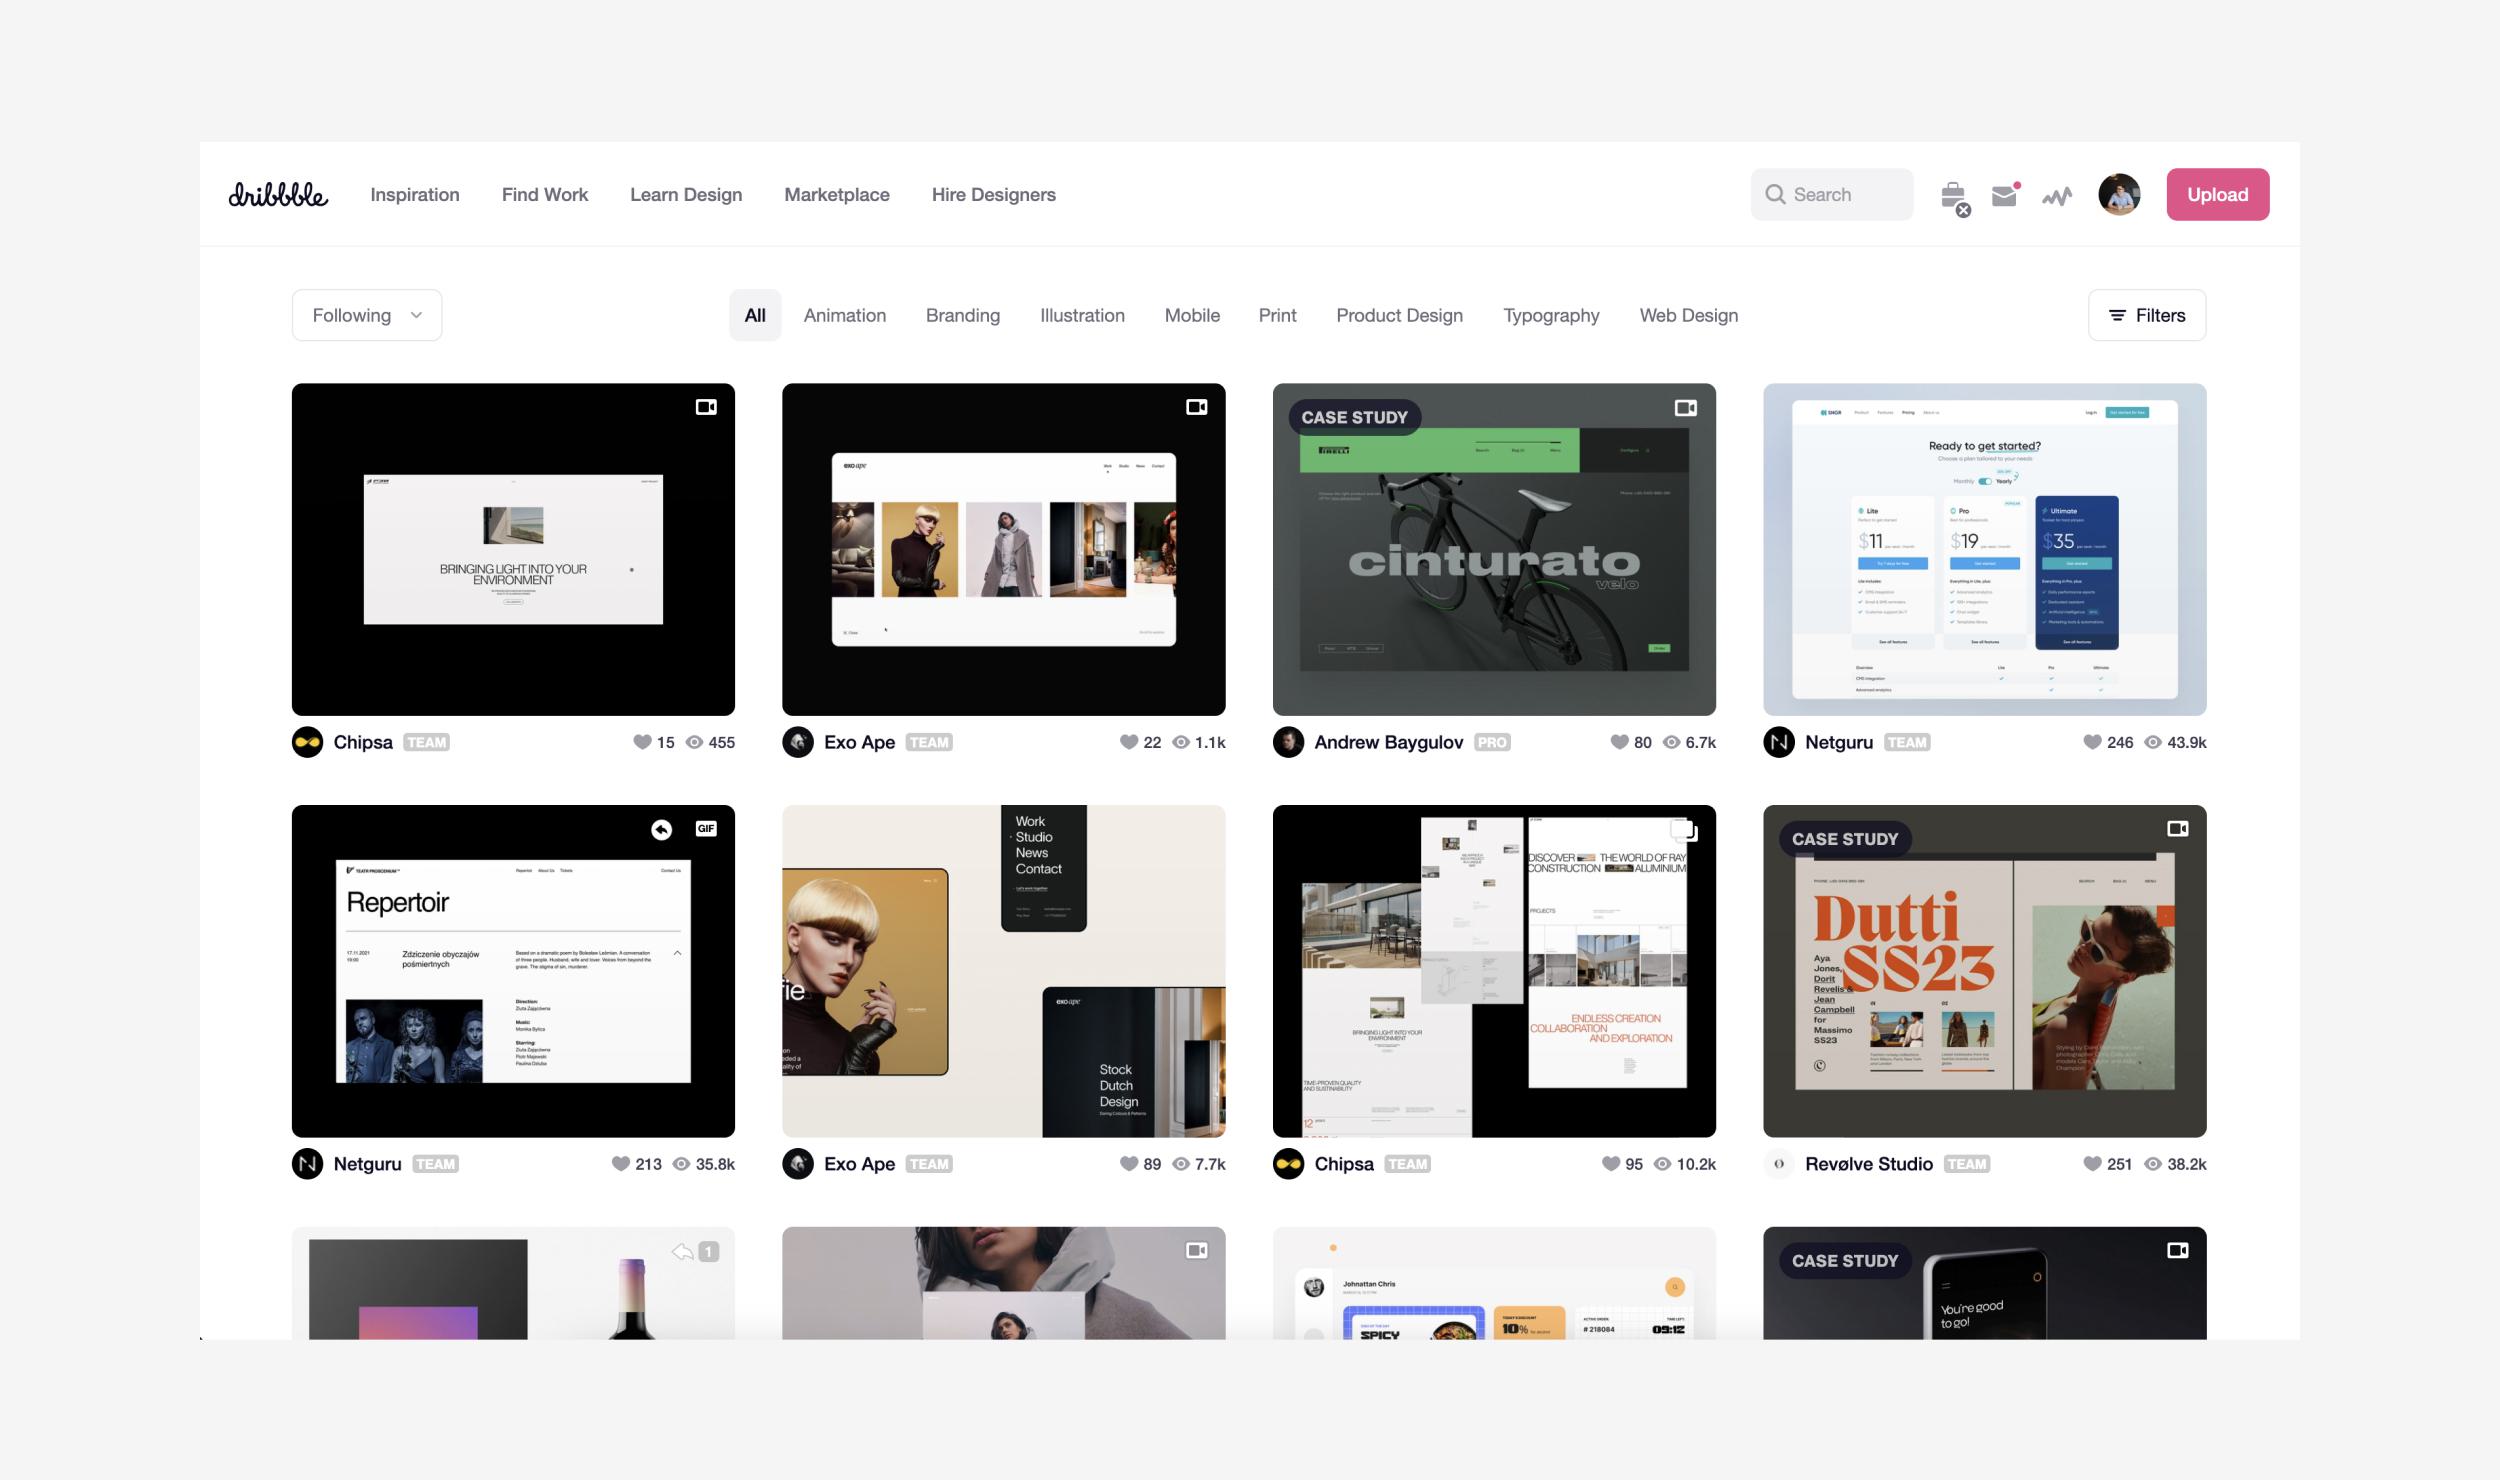2500x1480 pixels.
Task: Open the Following dropdown
Action: [367, 315]
